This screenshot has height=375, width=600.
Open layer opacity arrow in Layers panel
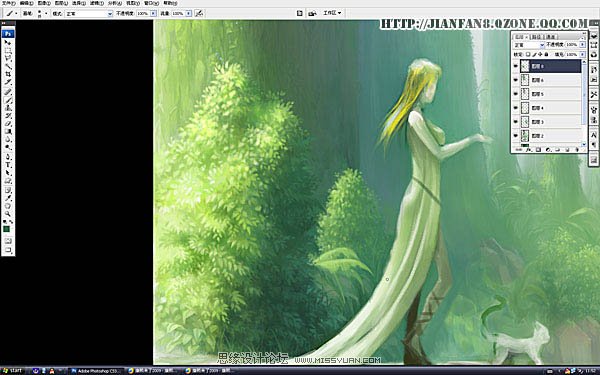[x=583, y=45]
